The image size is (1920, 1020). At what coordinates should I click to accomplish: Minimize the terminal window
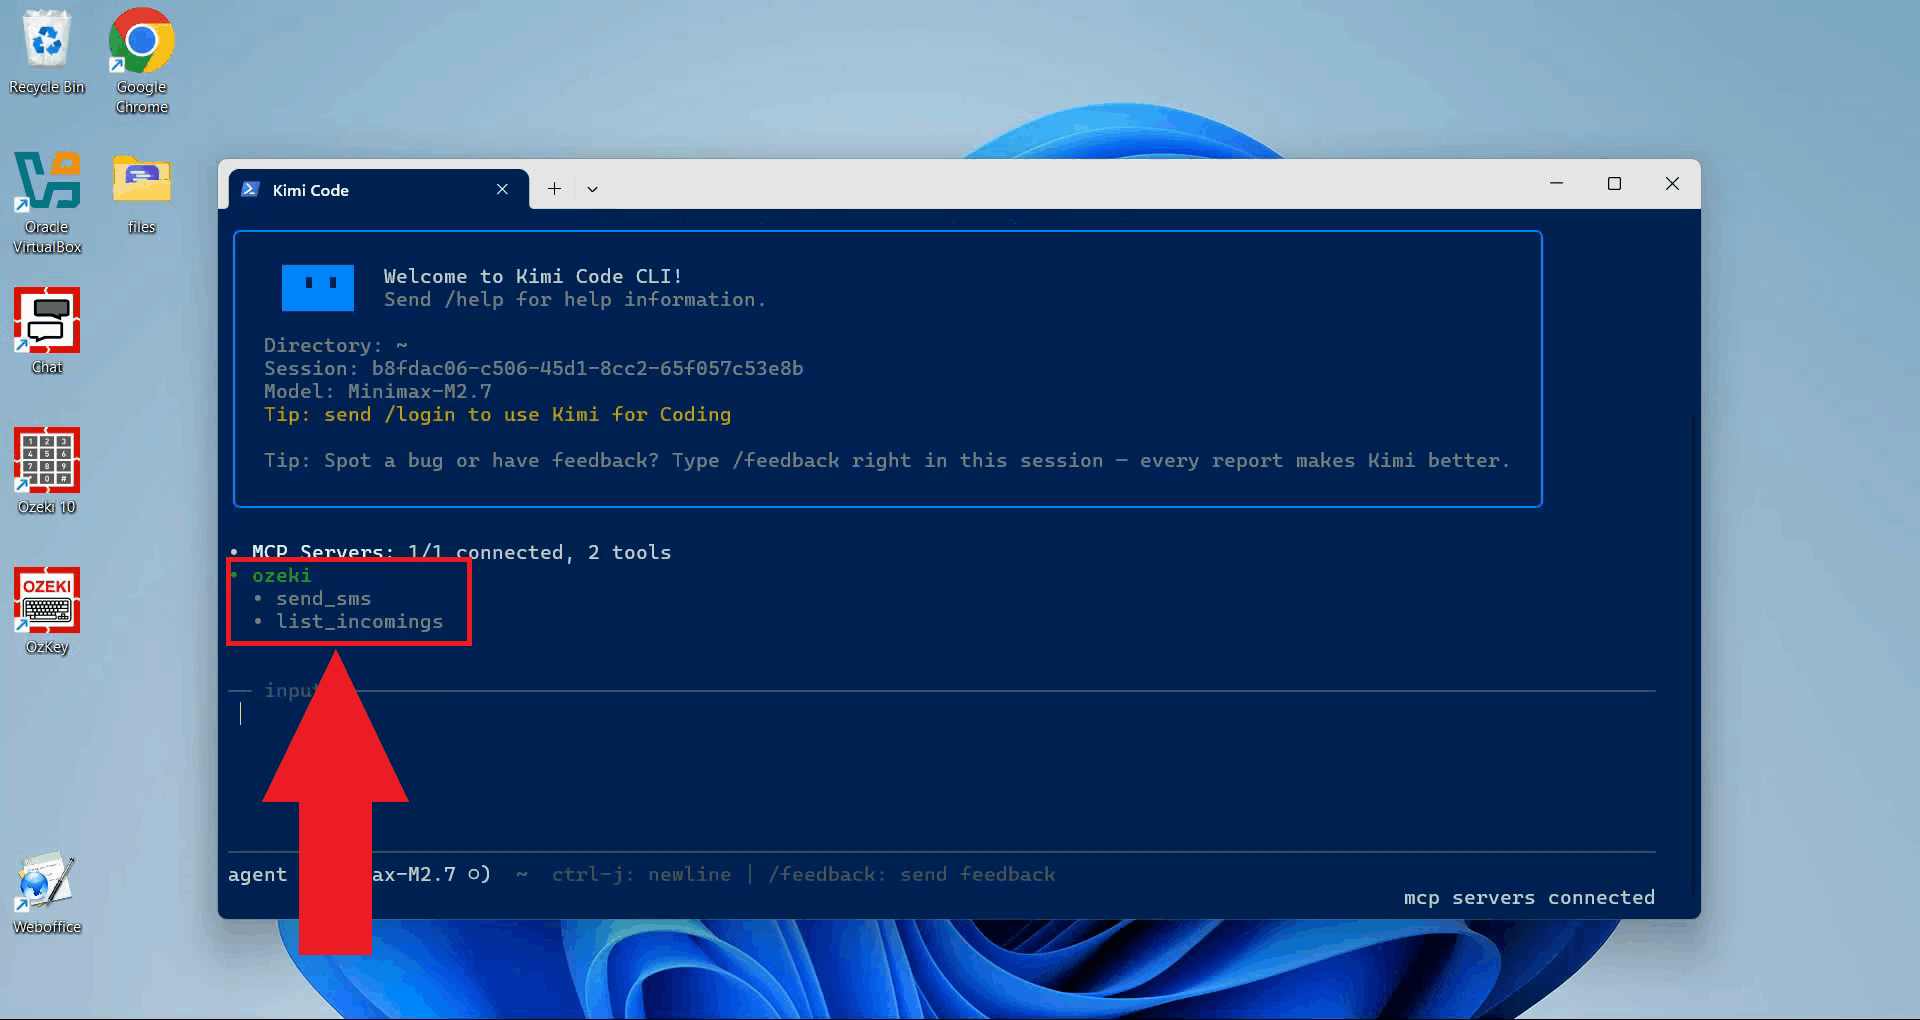(1556, 183)
